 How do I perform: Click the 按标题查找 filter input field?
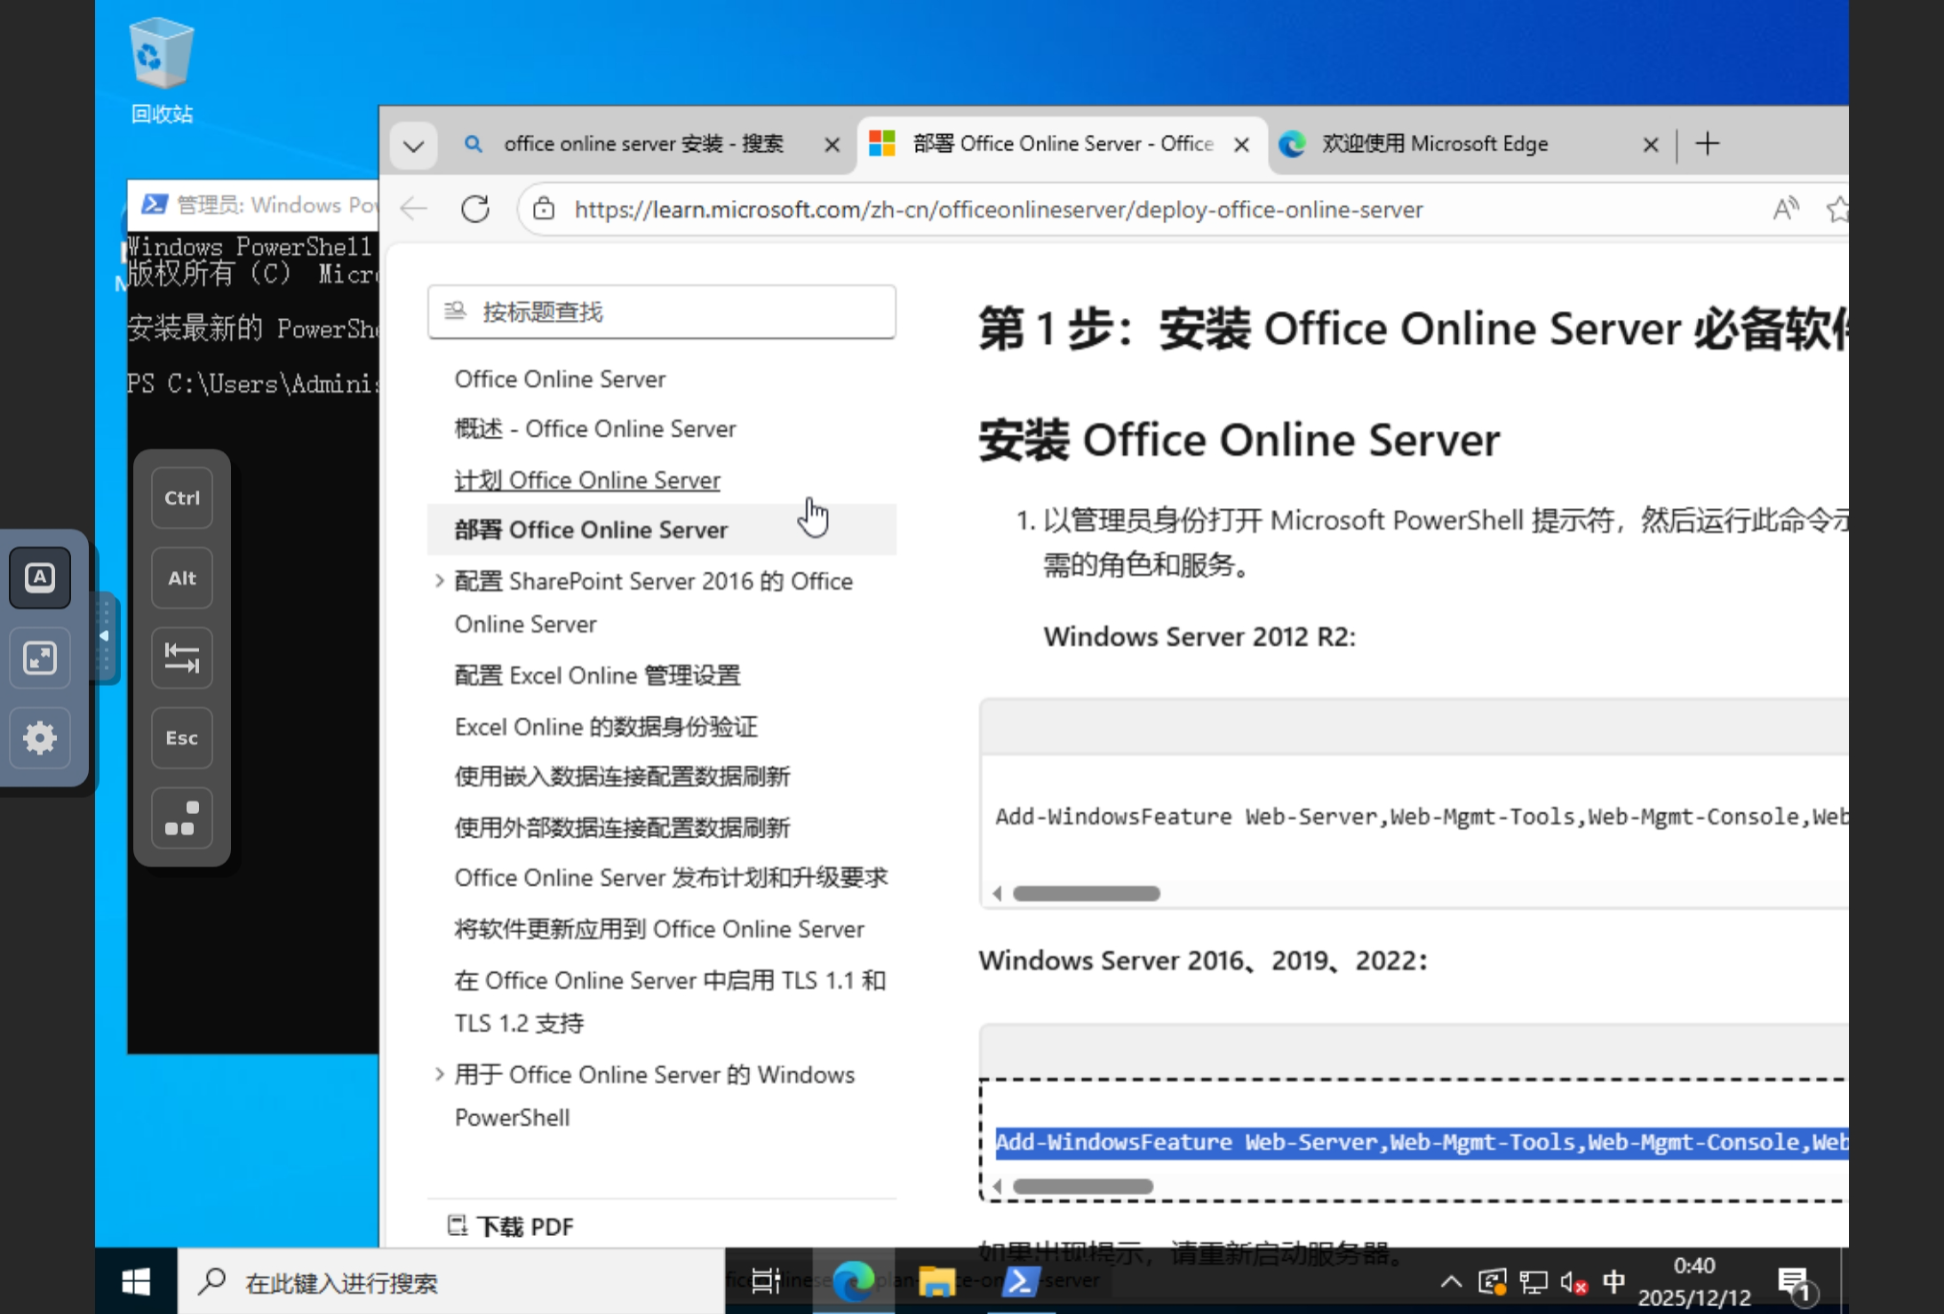661,312
